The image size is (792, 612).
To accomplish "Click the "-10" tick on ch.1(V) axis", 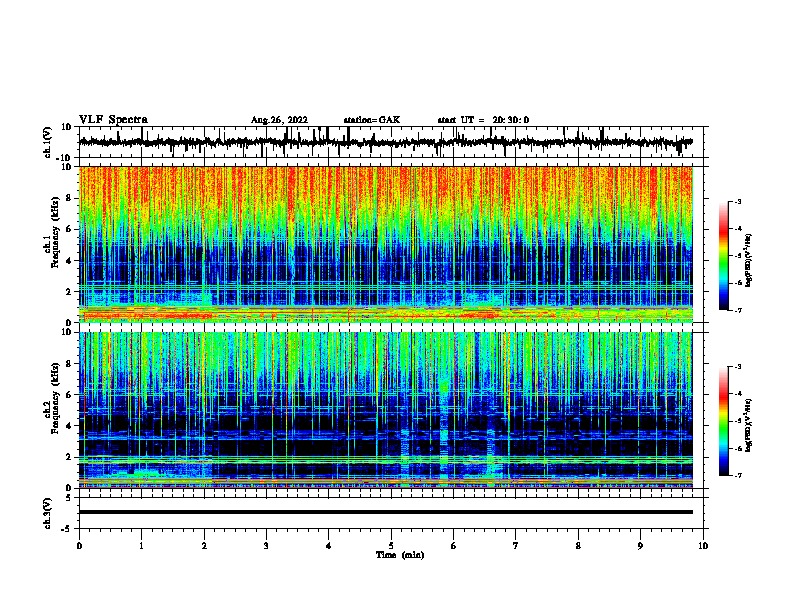I will tap(65, 158).
